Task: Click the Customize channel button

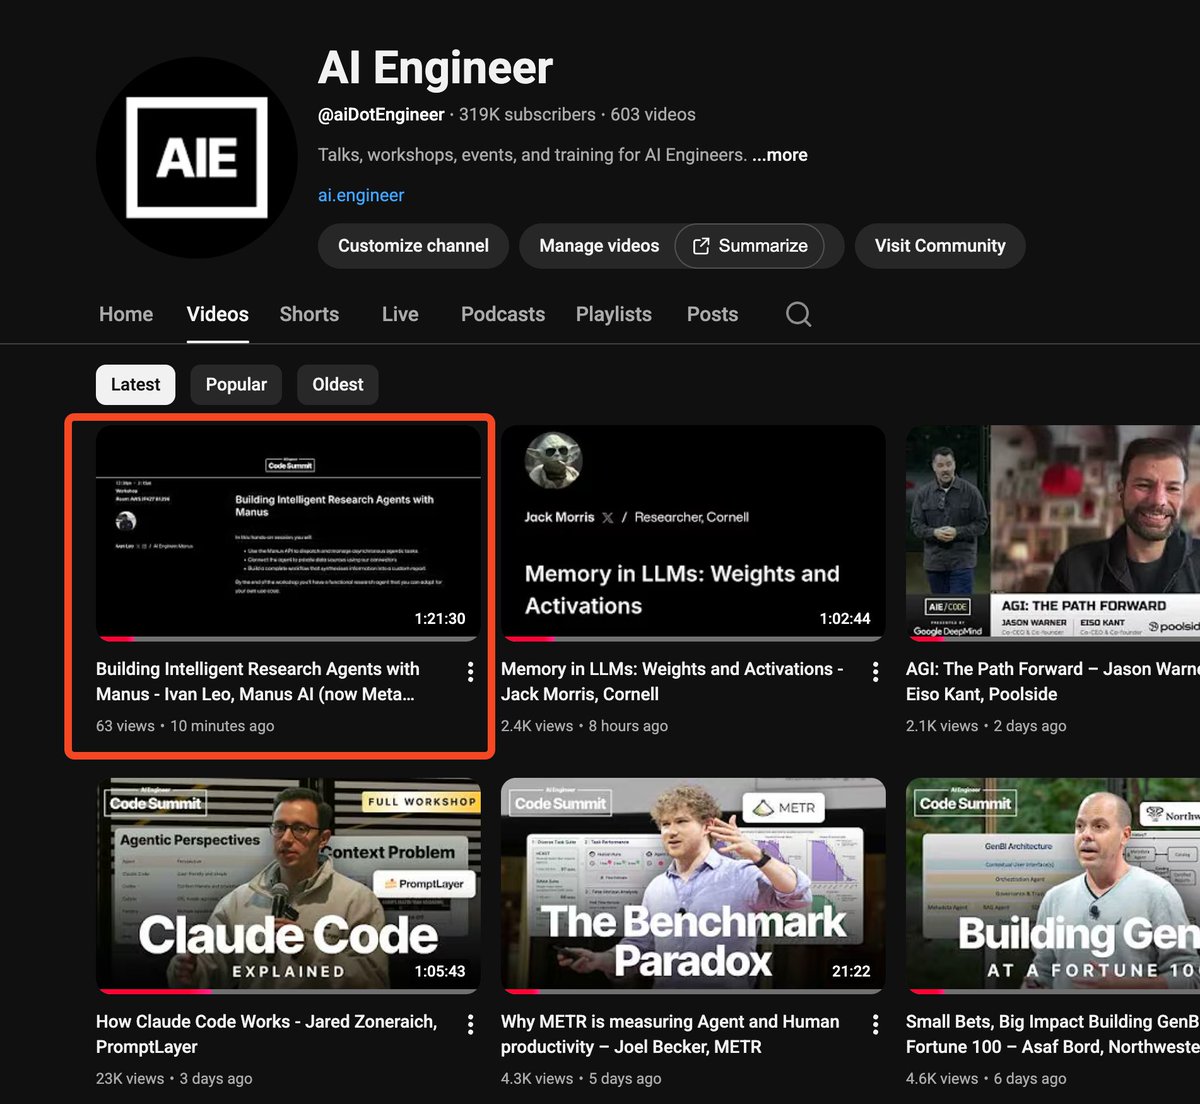Action: (413, 246)
